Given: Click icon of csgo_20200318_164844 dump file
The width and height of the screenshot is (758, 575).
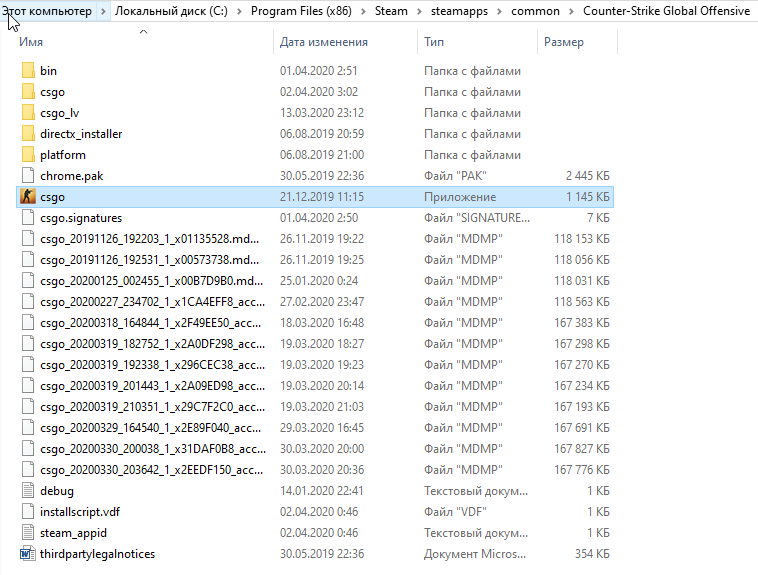Looking at the screenshot, I should 28,323.
